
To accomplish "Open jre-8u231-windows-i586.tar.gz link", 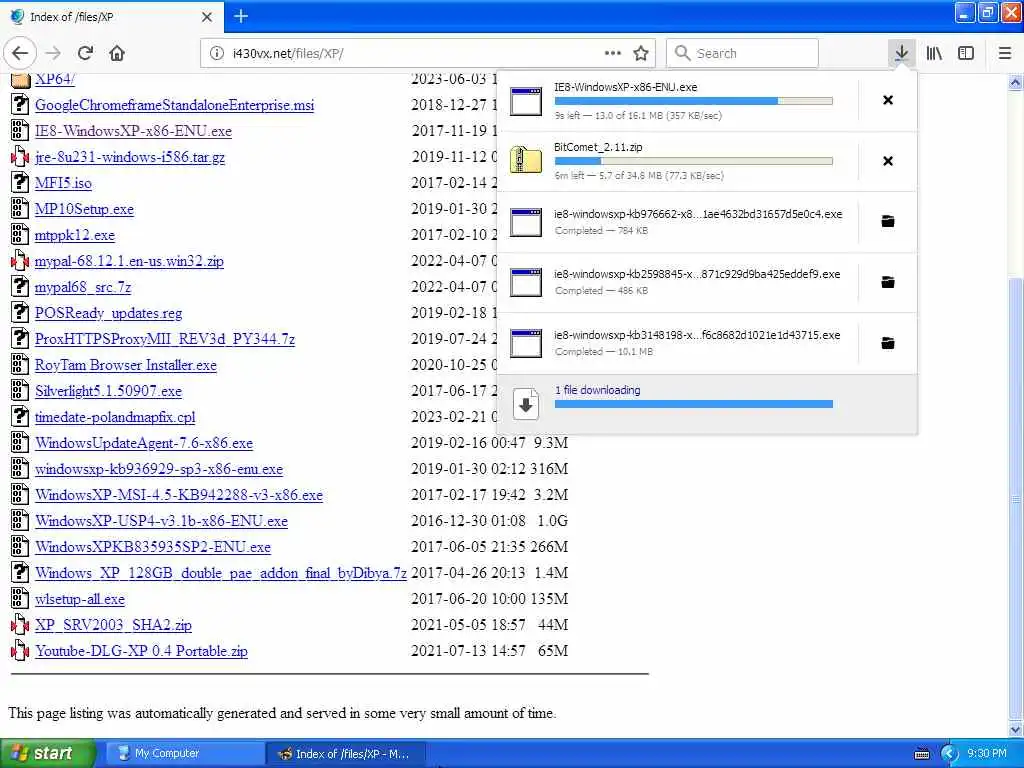I will [x=130, y=157].
